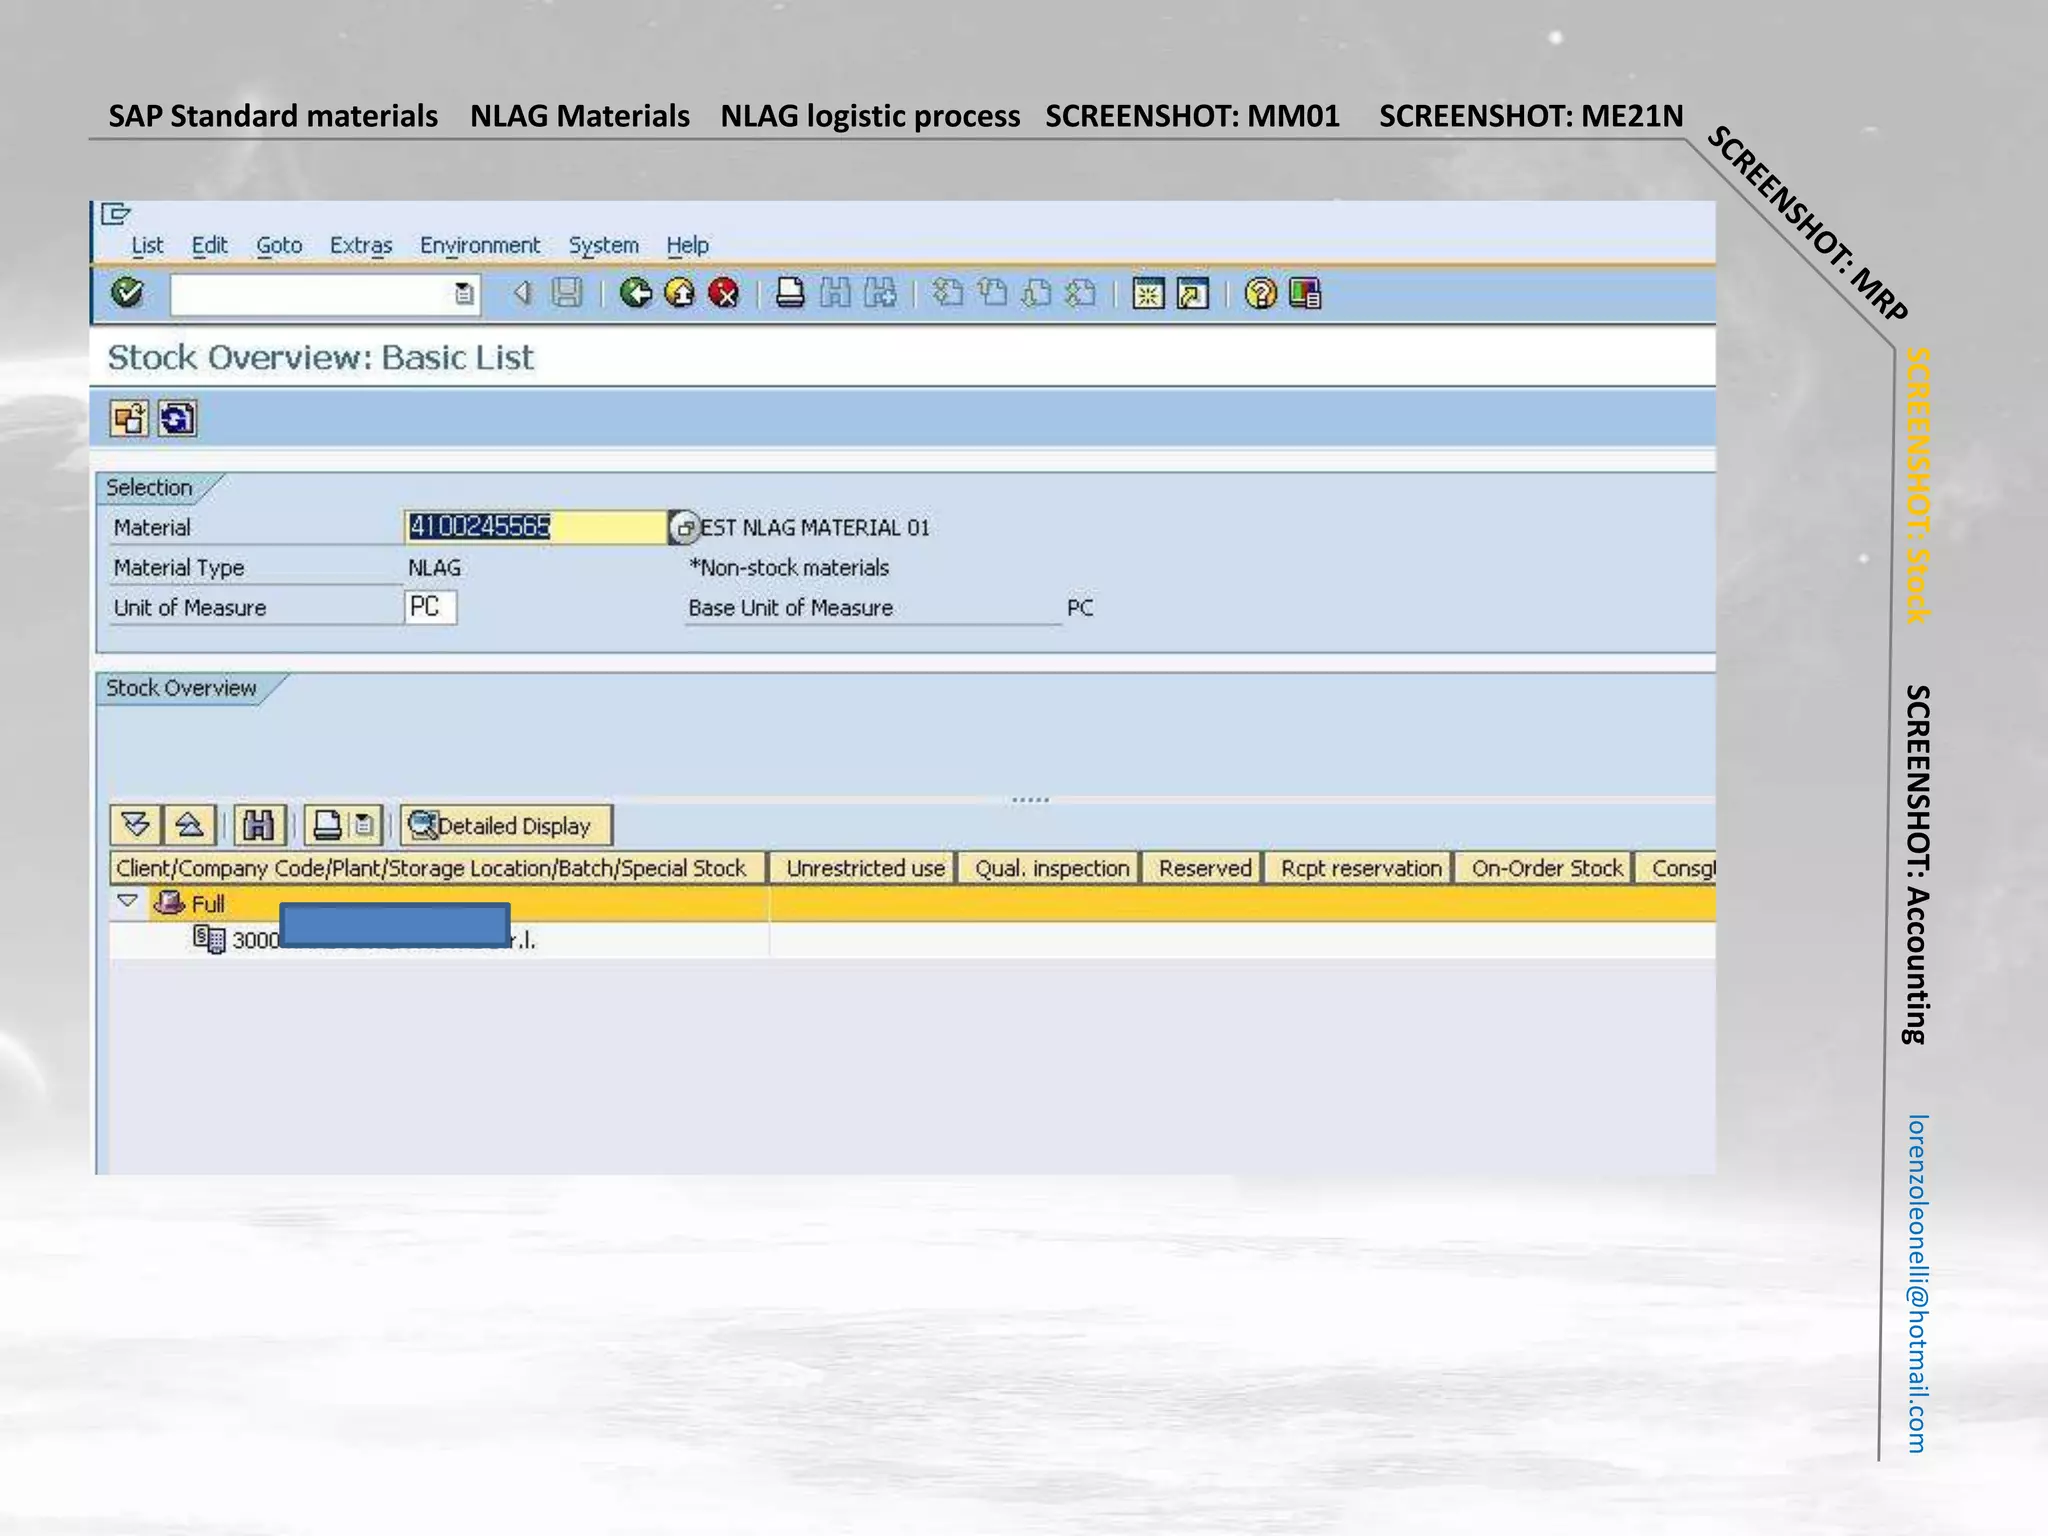Screen dimensions: 2048x1536
Task: Click the green checkmark Enter icon
Action: click(127, 294)
